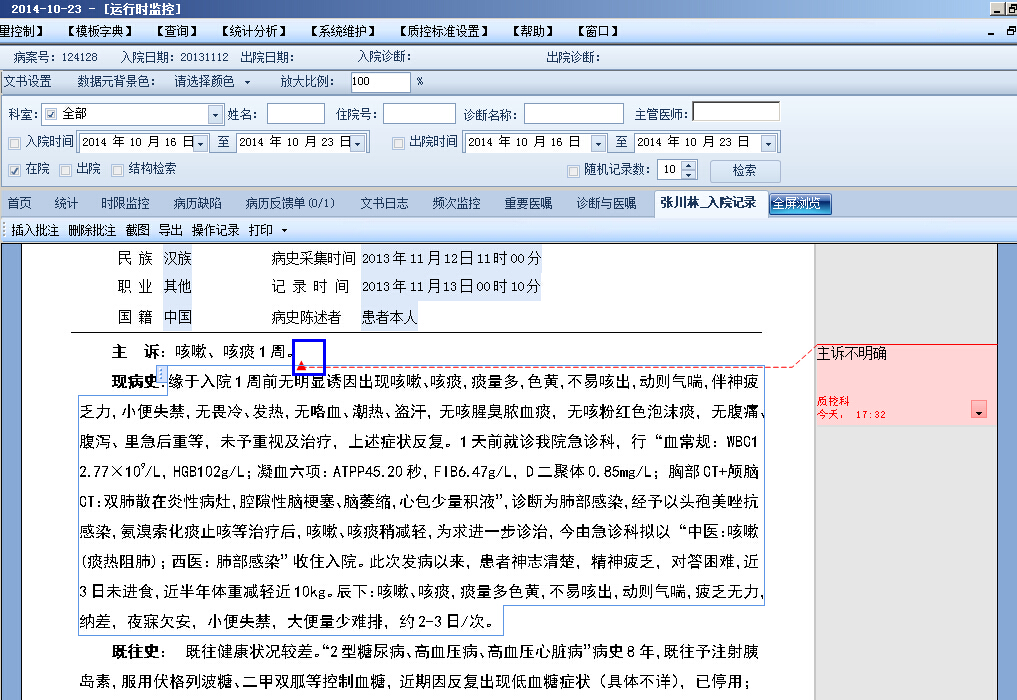Click 删除批注 in the toolbar

92,230
